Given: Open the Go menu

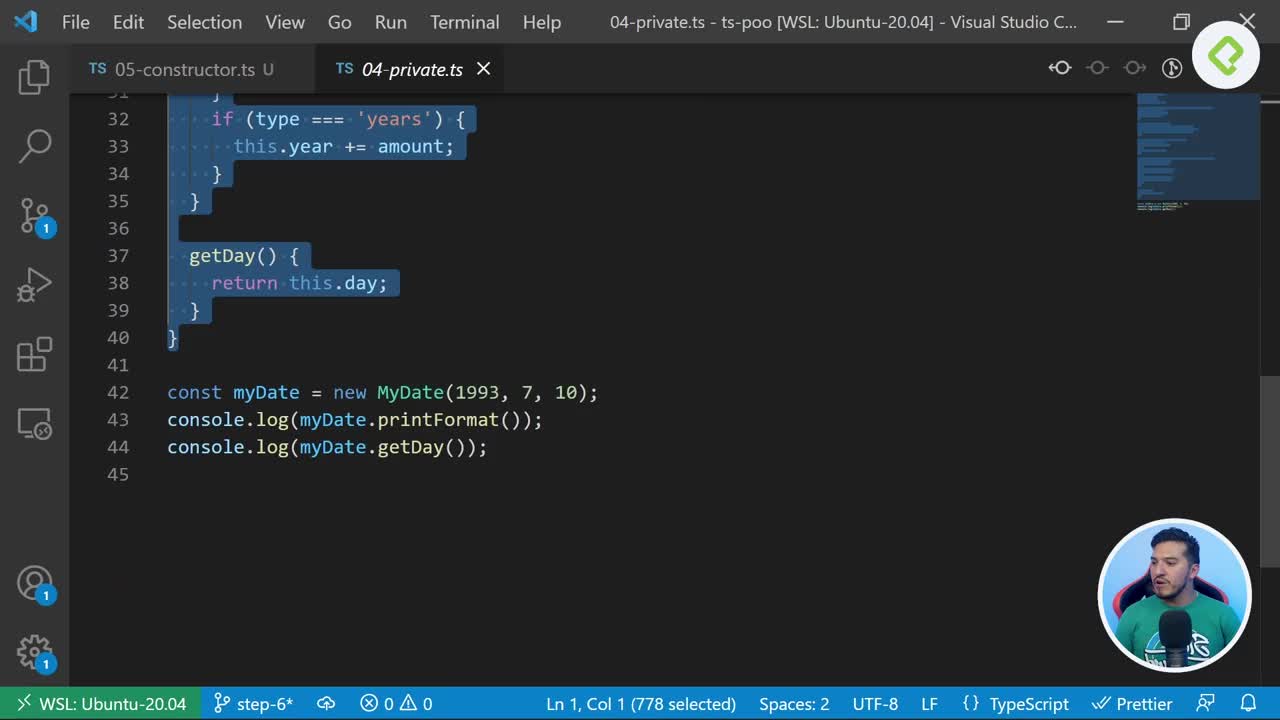Looking at the screenshot, I should (340, 22).
